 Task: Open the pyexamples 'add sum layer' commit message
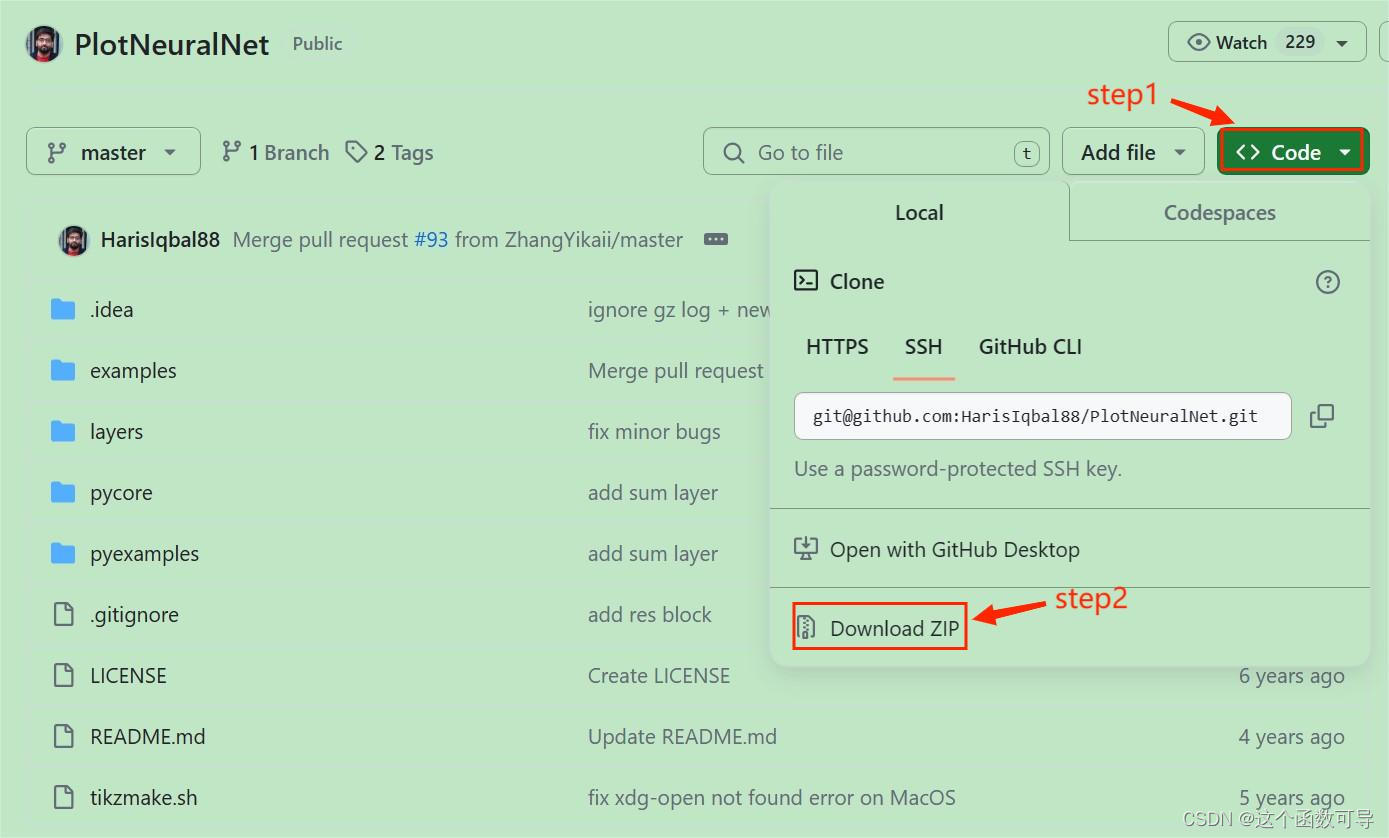[x=653, y=554]
